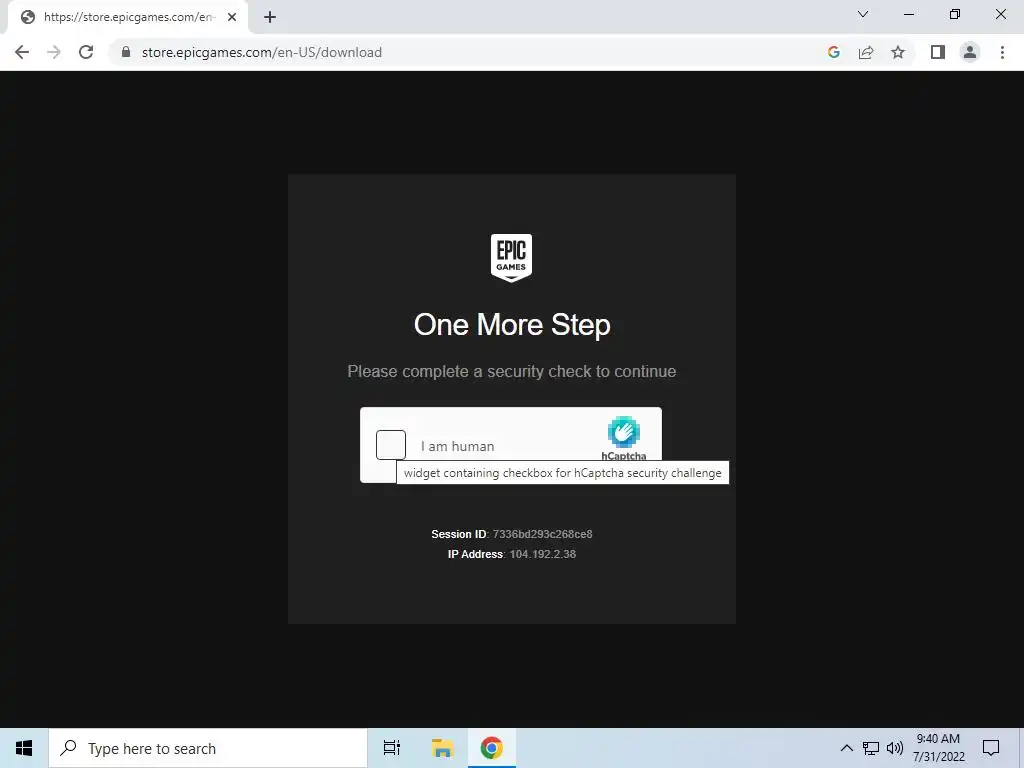
Task: Restore down the Chrome window
Action: point(955,14)
